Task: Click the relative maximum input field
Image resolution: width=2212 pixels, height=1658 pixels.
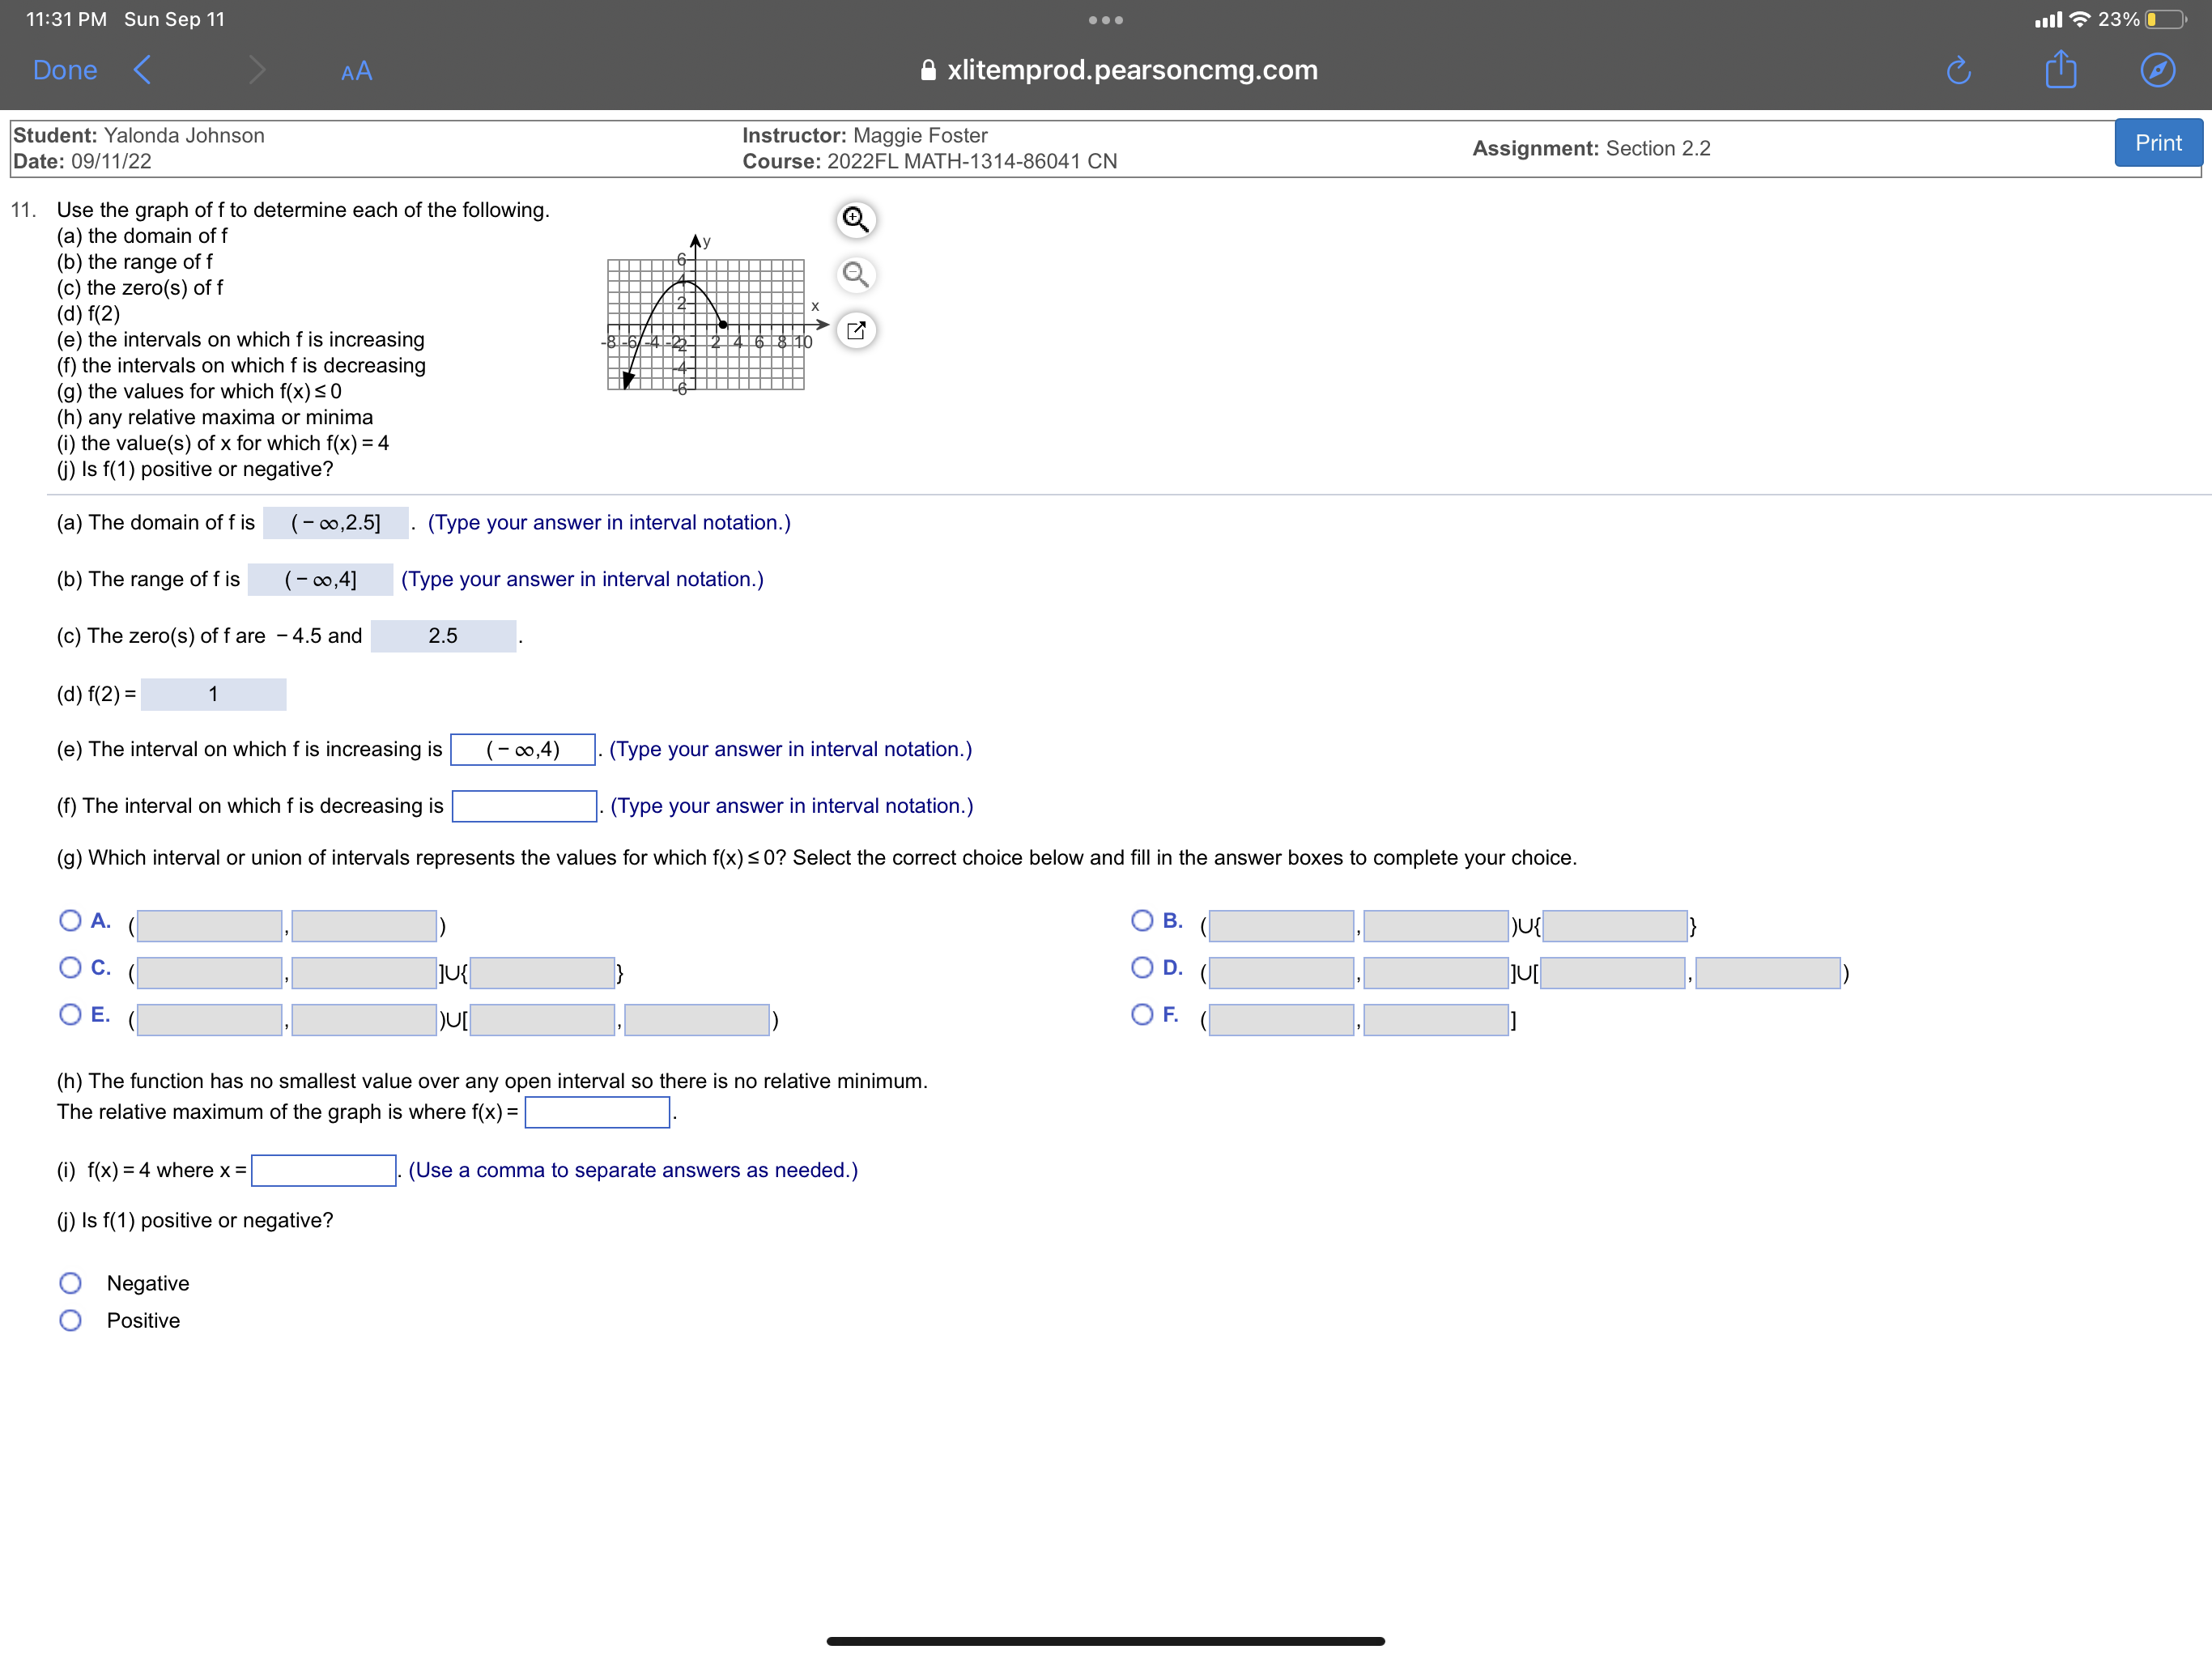Action: 597,1112
